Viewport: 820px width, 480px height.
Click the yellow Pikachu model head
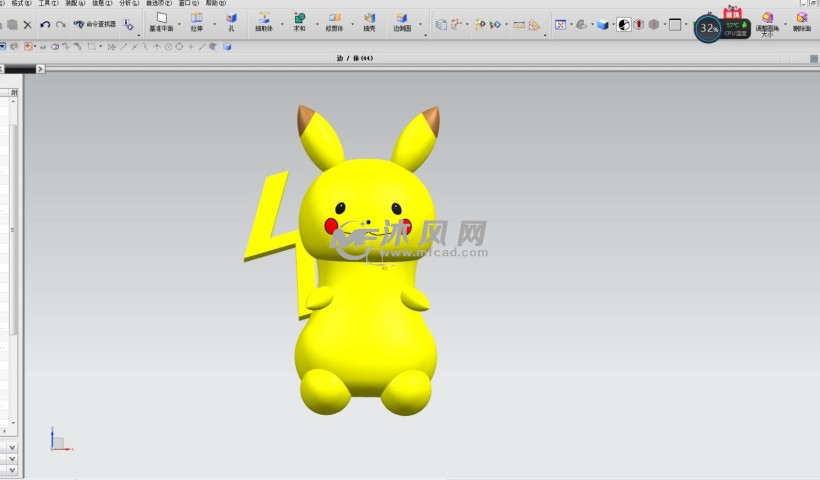pos(366,209)
